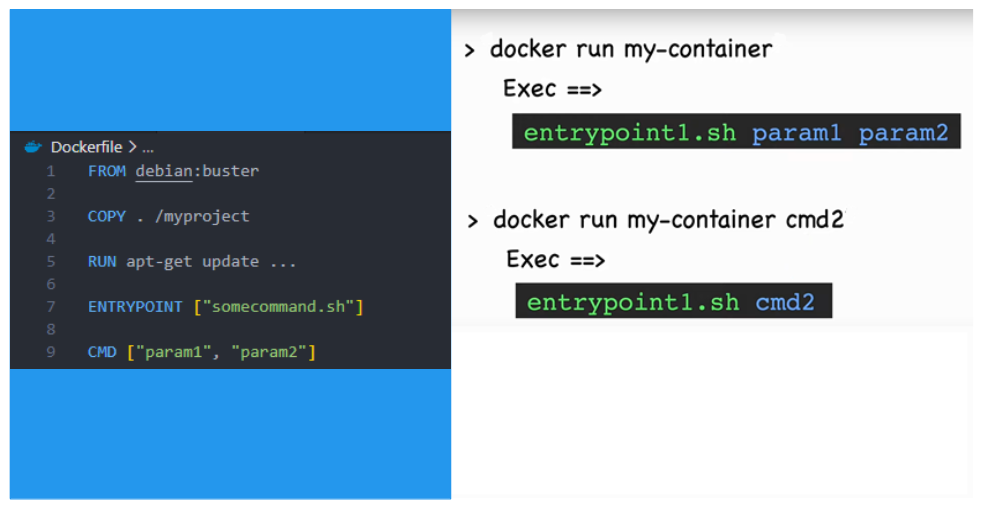Expand the breadcrumb chevron after Dockerfile

point(133,147)
